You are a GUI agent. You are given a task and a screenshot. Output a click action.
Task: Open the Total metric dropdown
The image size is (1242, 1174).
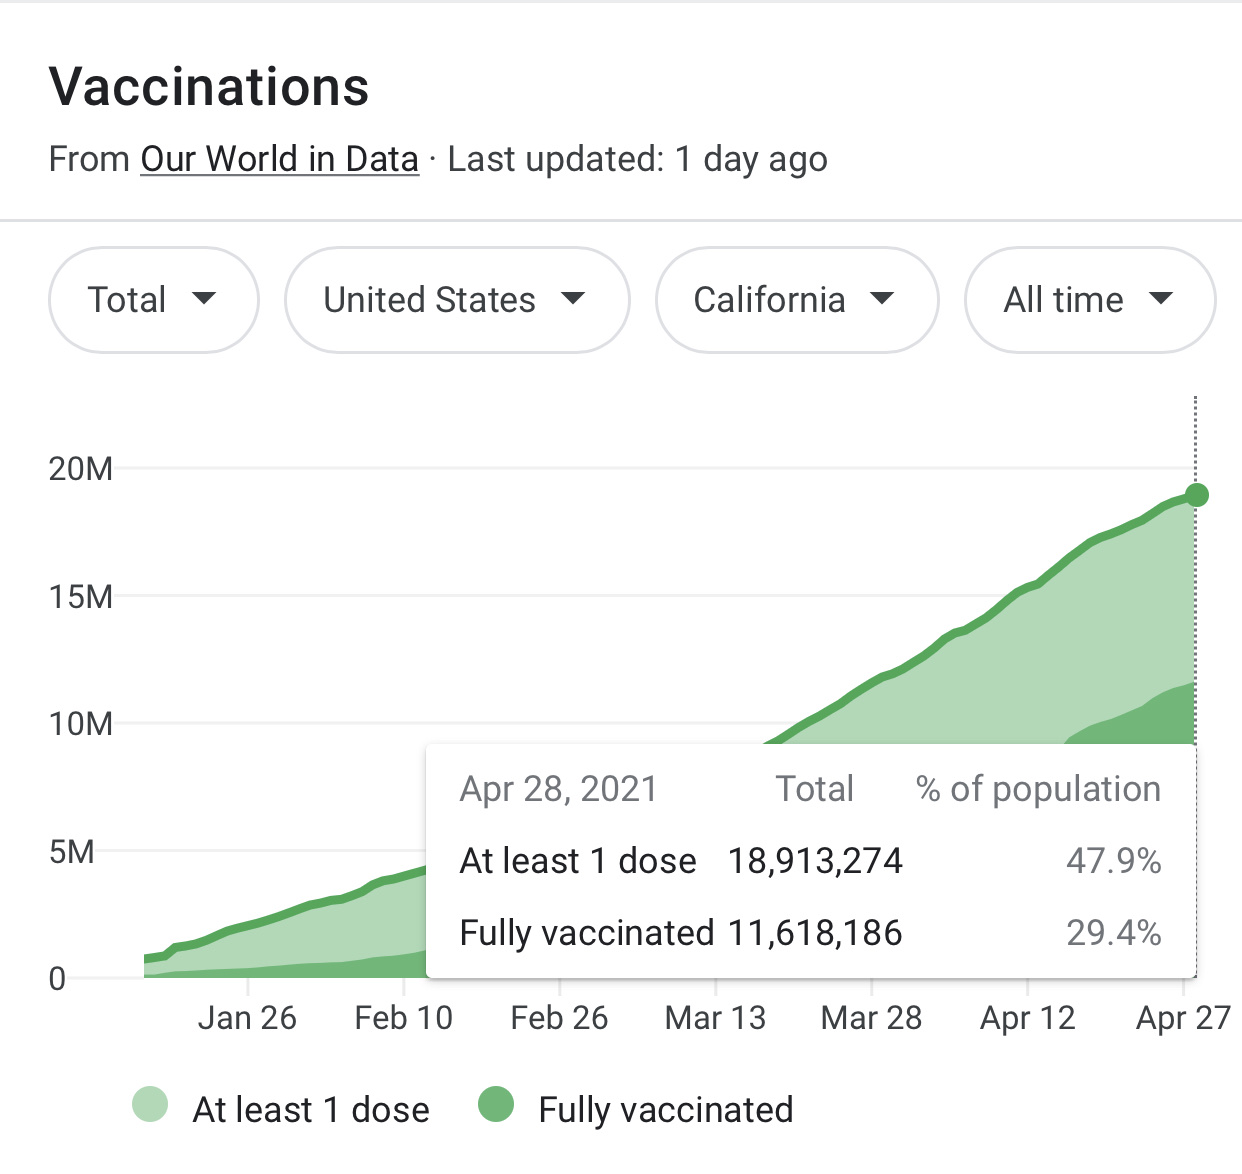tap(153, 300)
